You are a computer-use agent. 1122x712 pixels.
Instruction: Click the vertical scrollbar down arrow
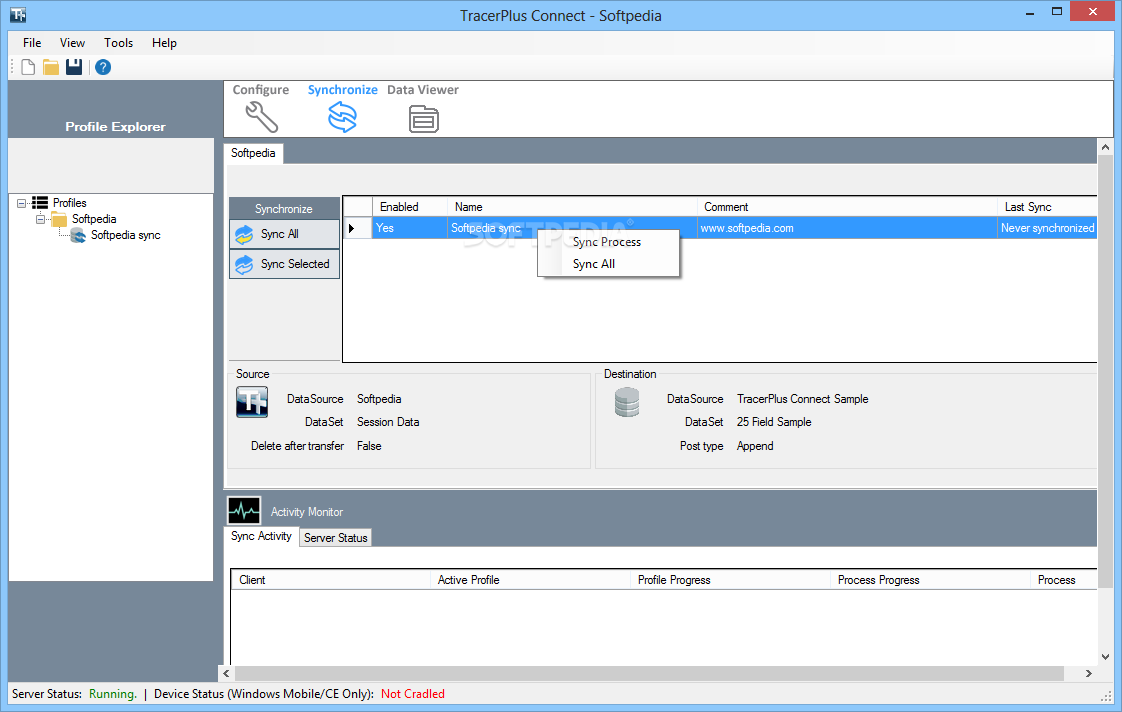click(1106, 657)
